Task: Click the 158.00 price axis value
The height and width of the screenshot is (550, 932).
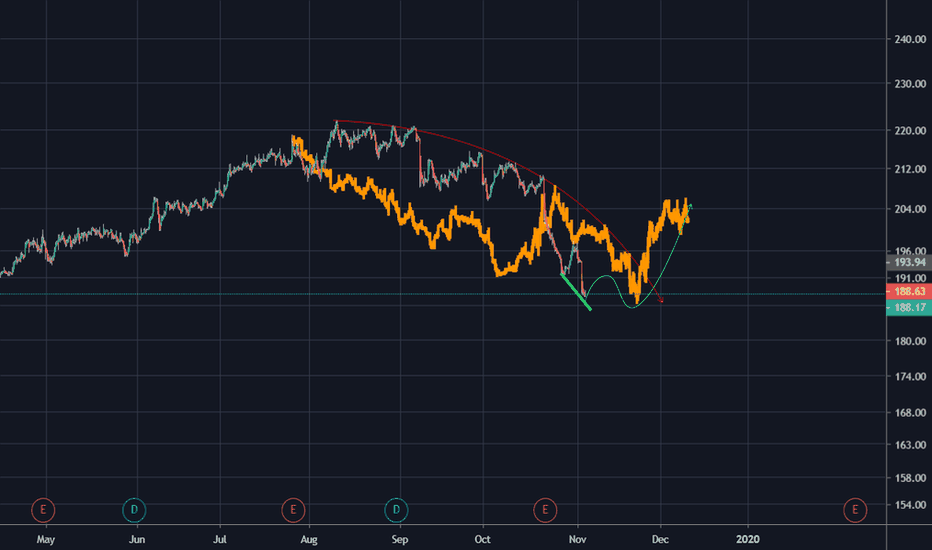Action: (x=910, y=478)
